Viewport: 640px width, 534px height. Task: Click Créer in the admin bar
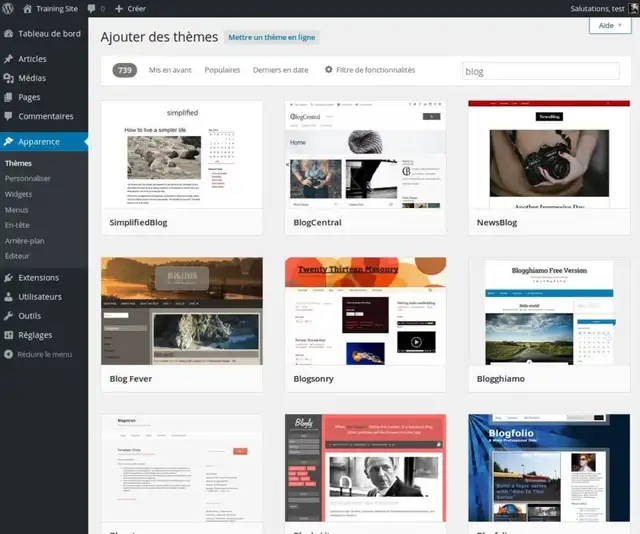click(x=136, y=9)
